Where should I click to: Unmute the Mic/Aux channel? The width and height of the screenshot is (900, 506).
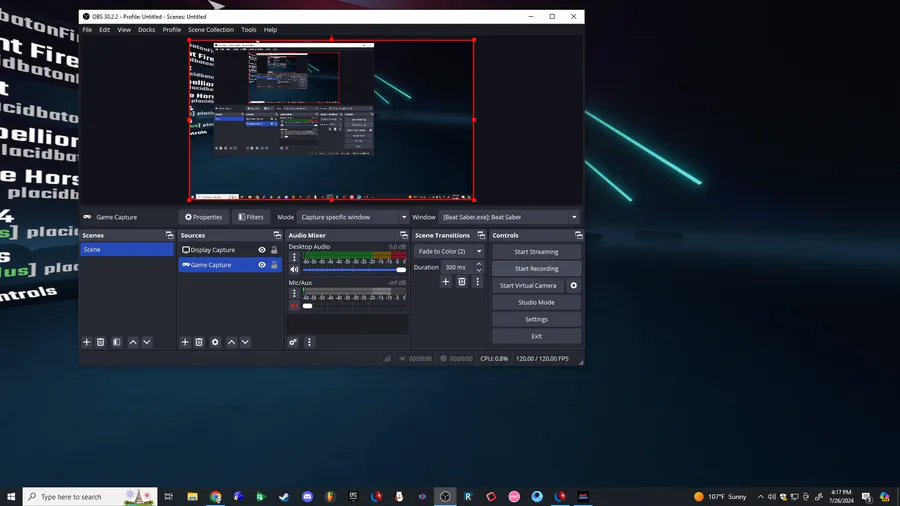[x=294, y=306]
